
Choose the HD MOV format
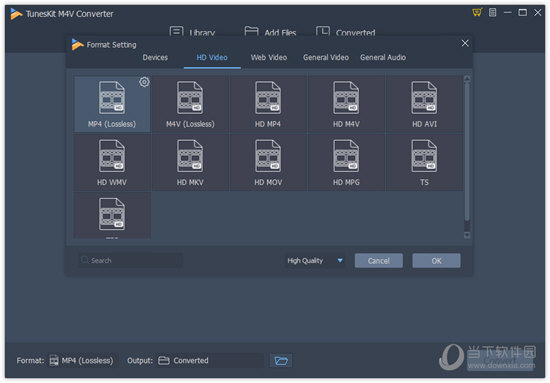pyautogui.click(x=268, y=163)
